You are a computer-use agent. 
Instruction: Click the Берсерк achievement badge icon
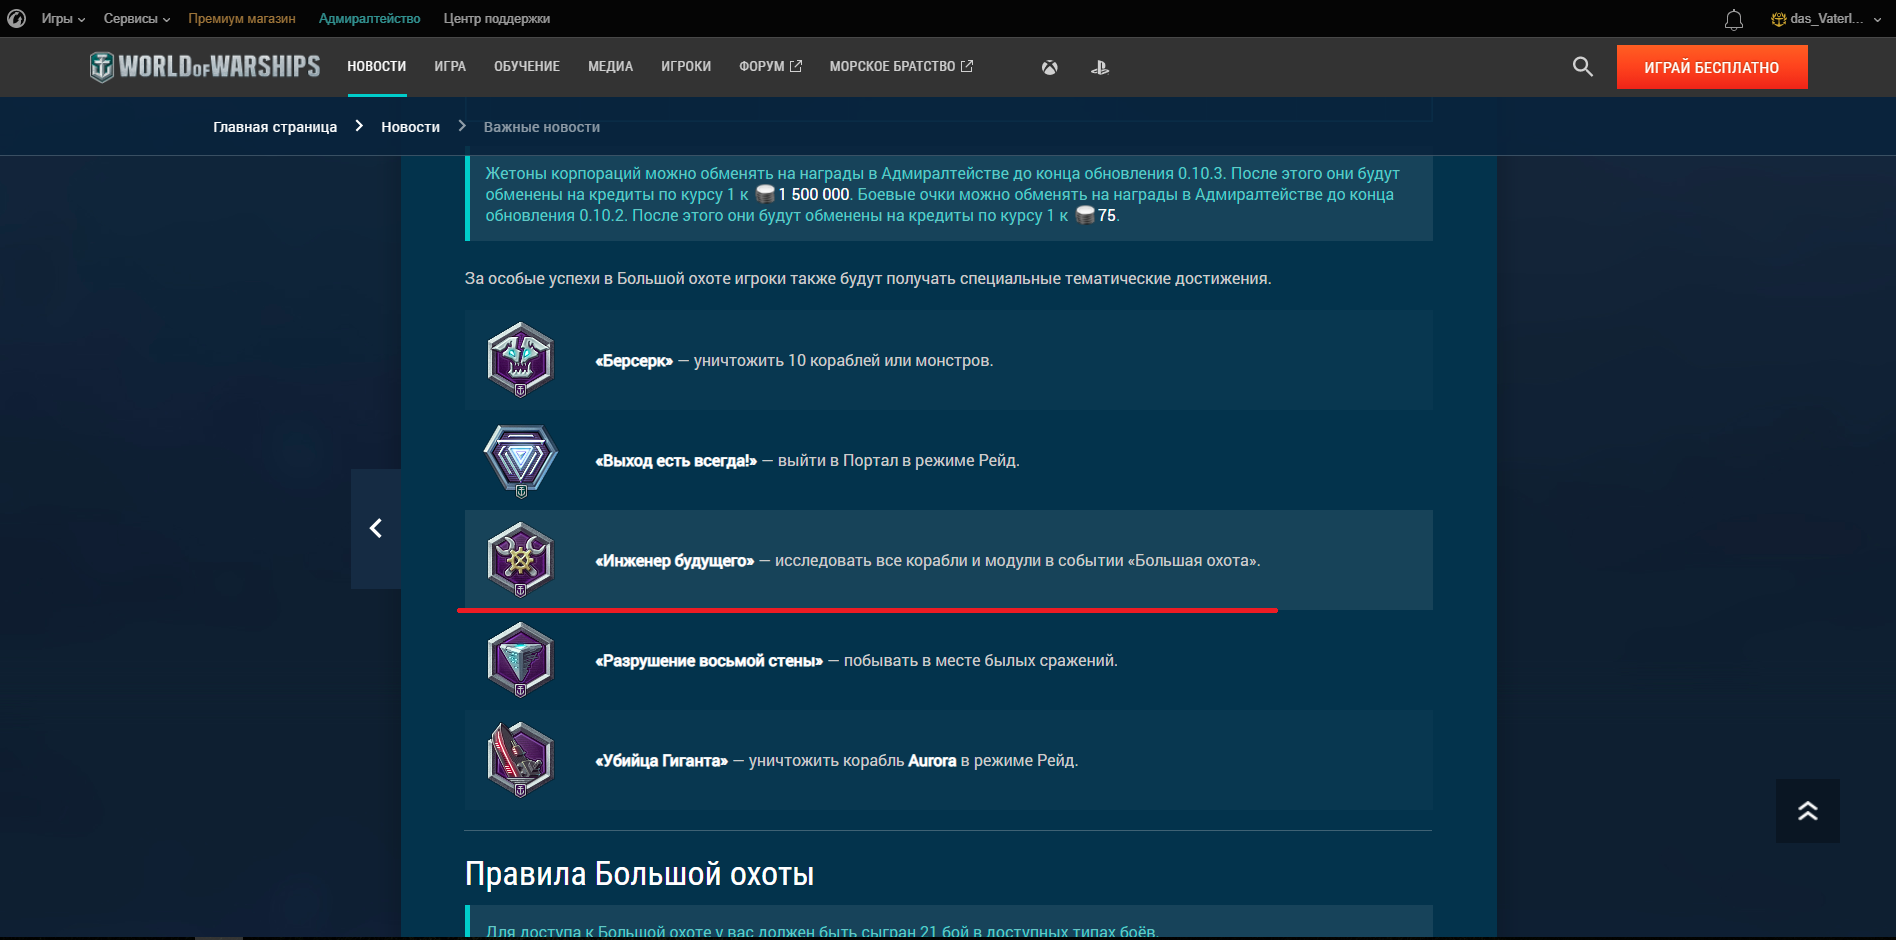tap(520, 360)
